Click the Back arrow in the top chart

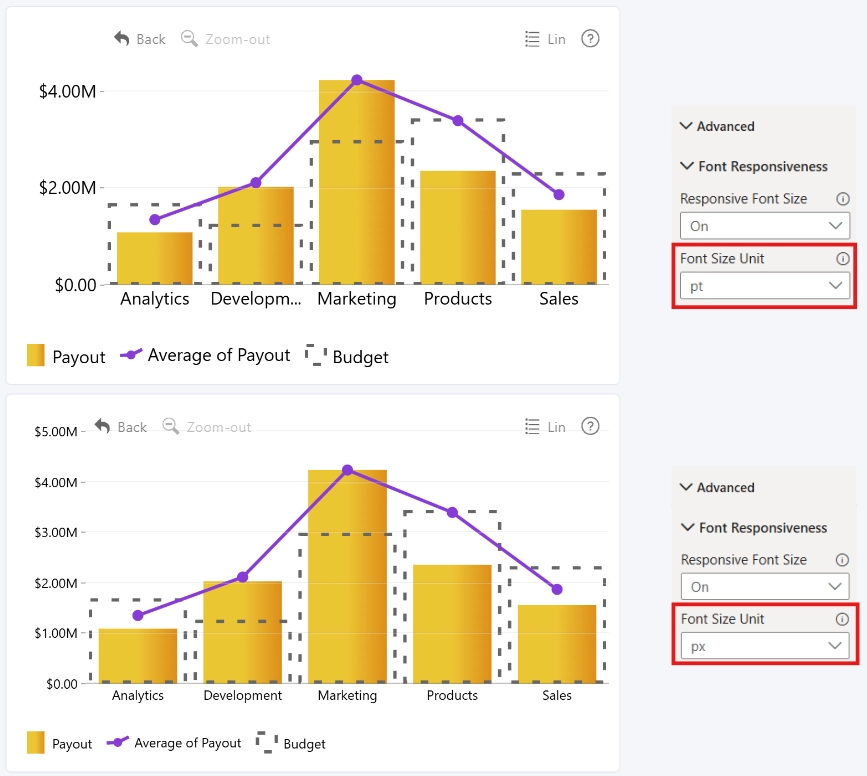[122, 39]
